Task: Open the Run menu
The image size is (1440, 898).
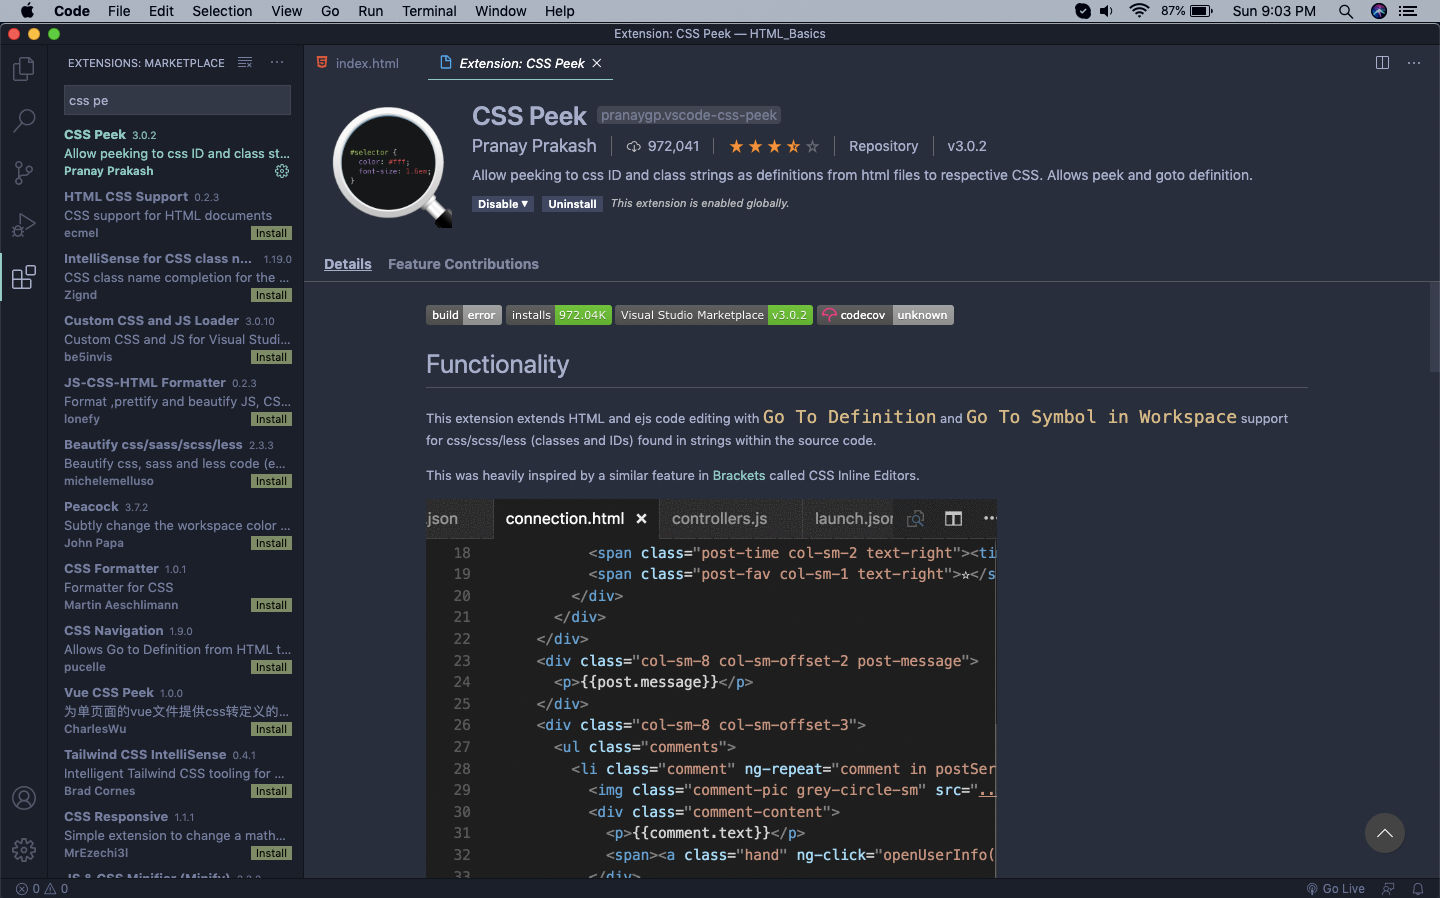Action: (x=370, y=11)
